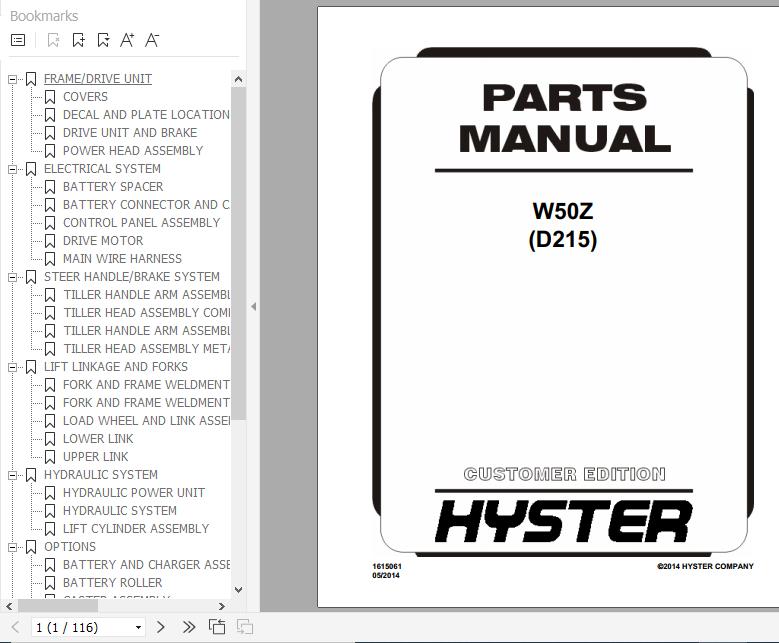Select LIFT CYLINDER ASSEMBLY bookmark
Screen dimensions: 779x643
[x=136, y=529]
